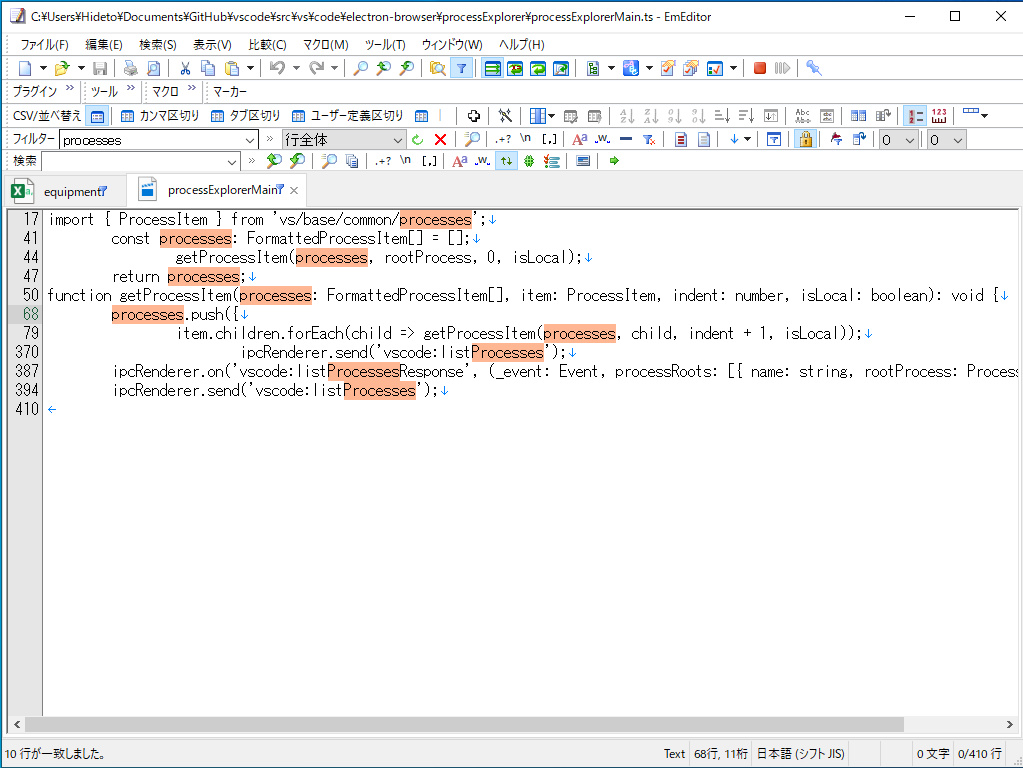Click the green Refresh filter icon
This screenshot has height=768, width=1023.
click(x=418, y=140)
